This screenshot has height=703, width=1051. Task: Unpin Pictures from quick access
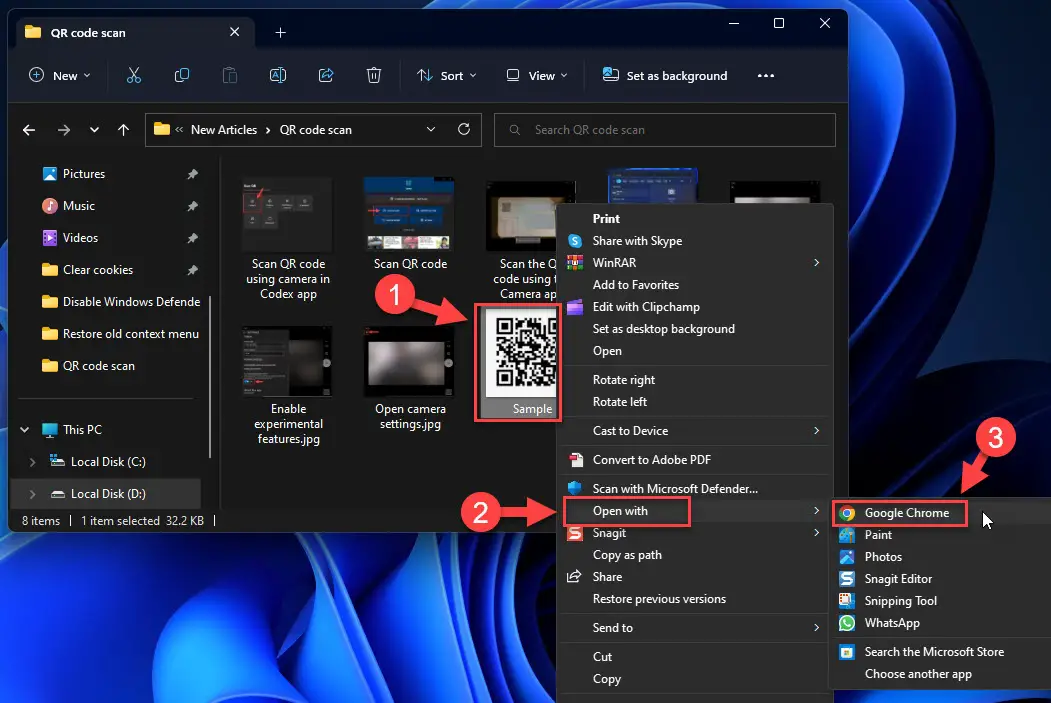pos(192,174)
